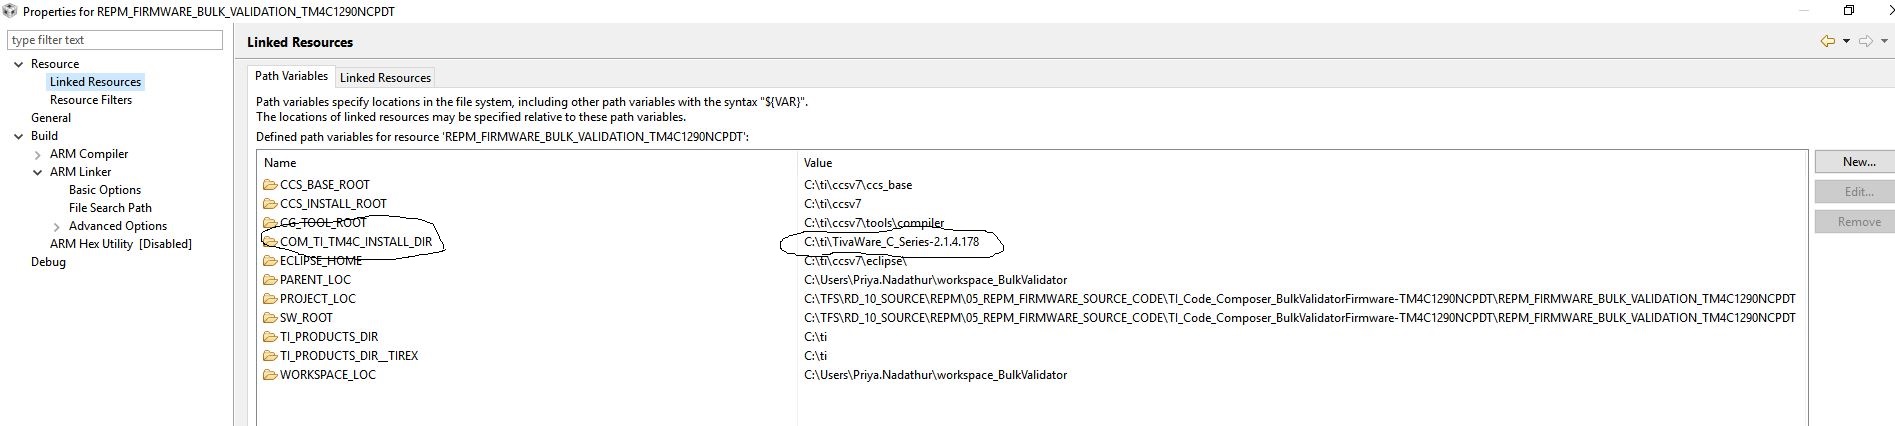Click the WORKSPACE_LOC folder icon
The height and width of the screenshot is (426, 1895).
[x=270, y=375]
